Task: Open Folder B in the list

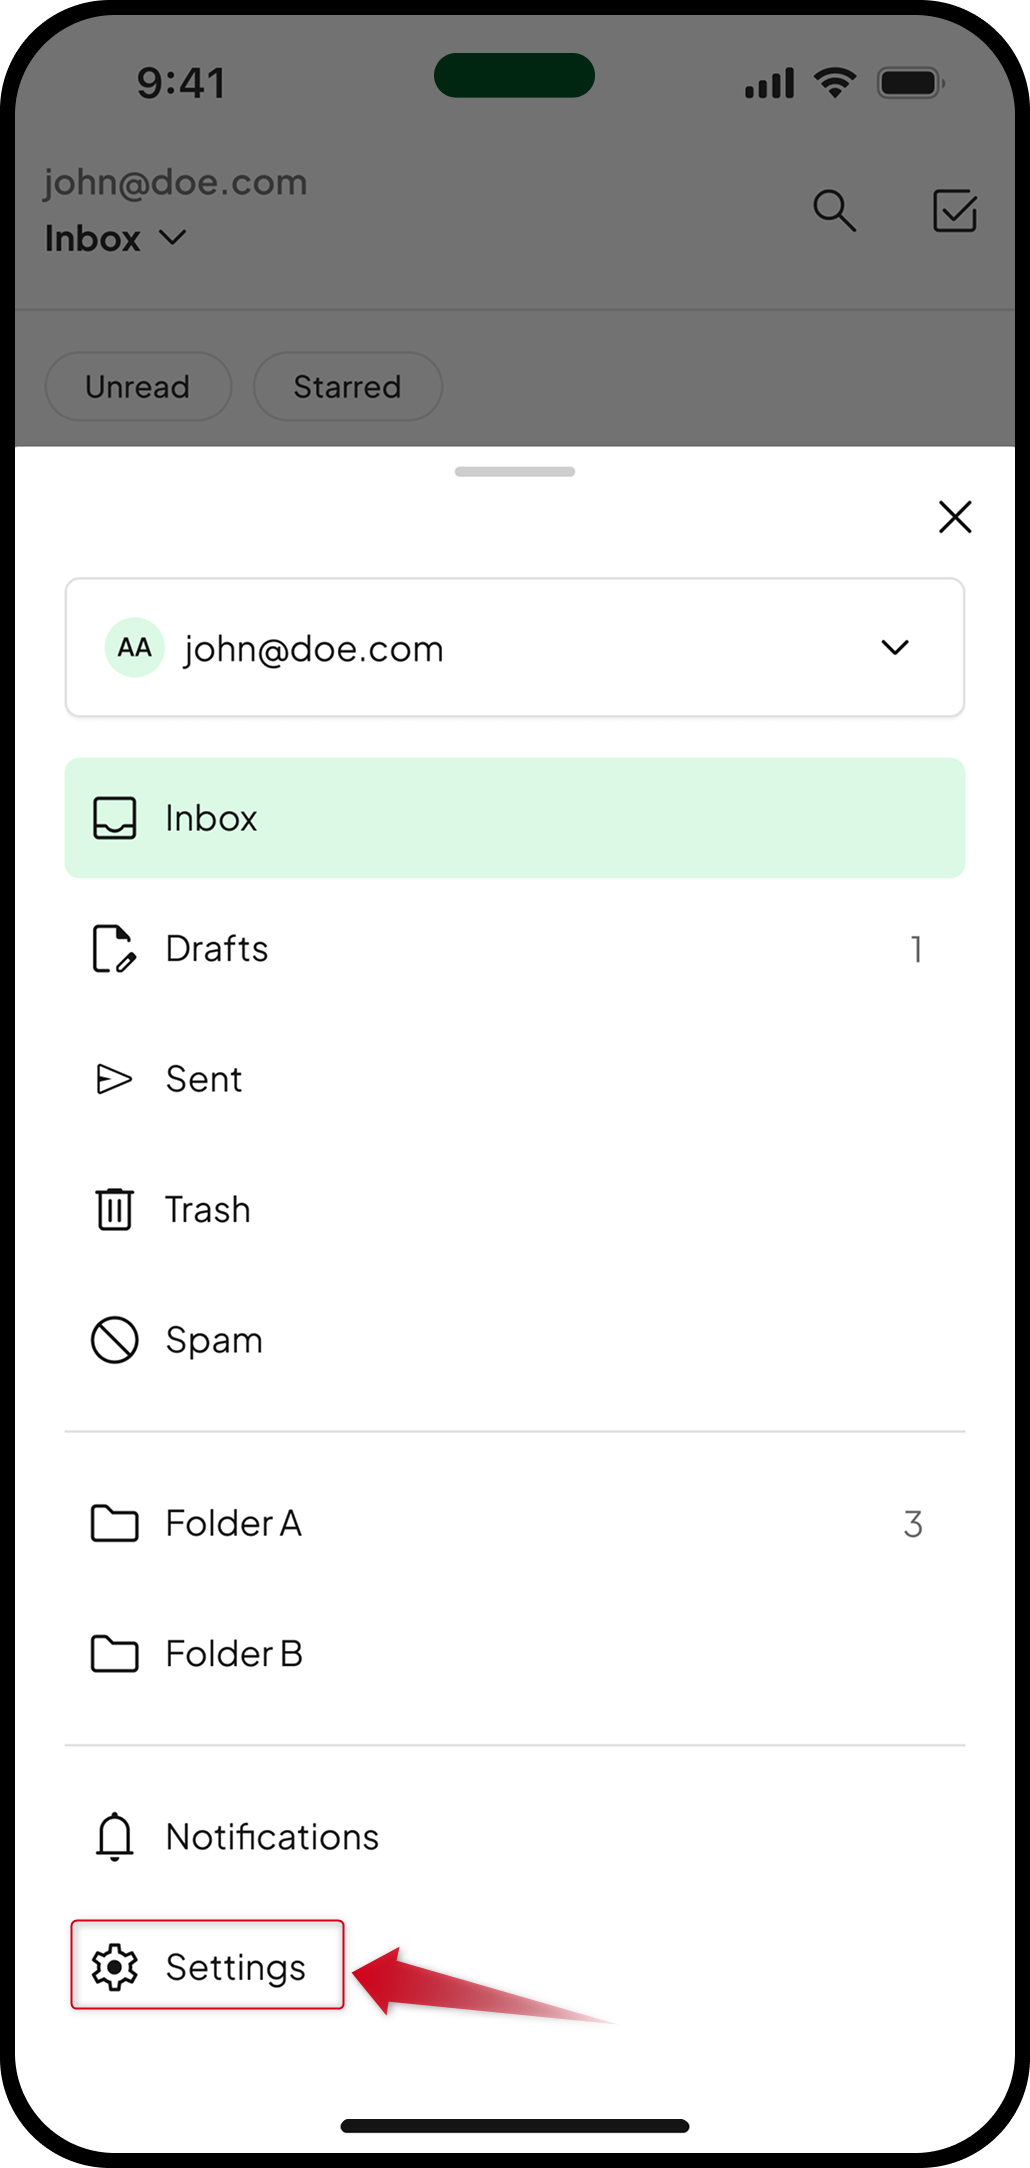Action: (x=515, y=1654)
